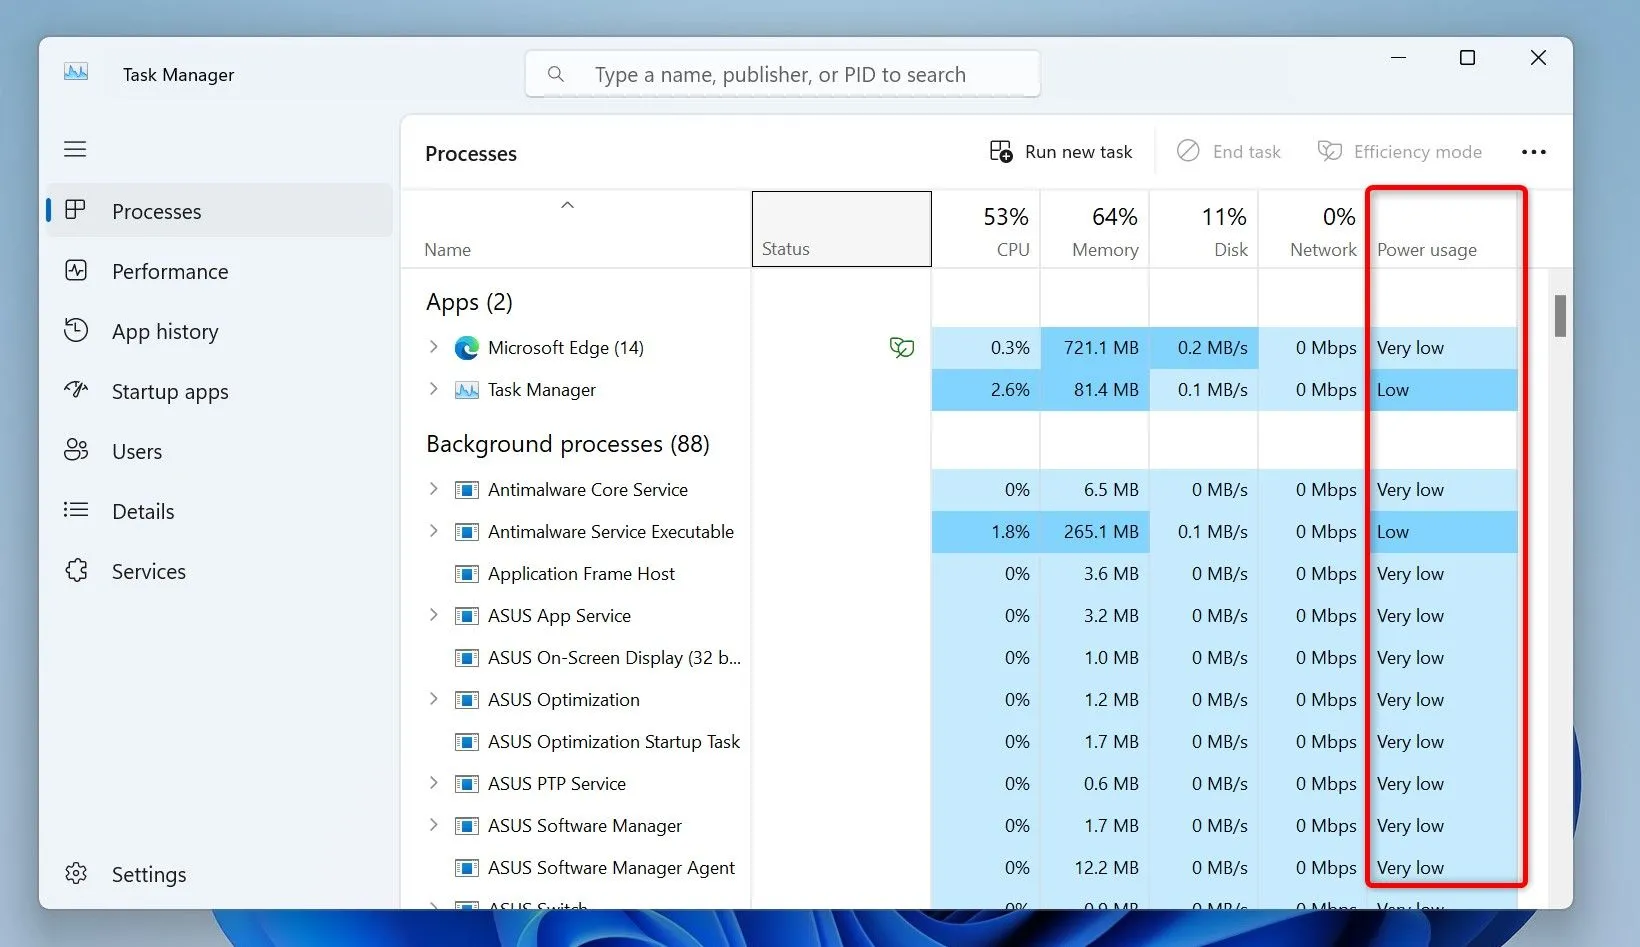Click the sort arrow above Name column
Screen dimensions: 1640x947
(x=567, y=205)
